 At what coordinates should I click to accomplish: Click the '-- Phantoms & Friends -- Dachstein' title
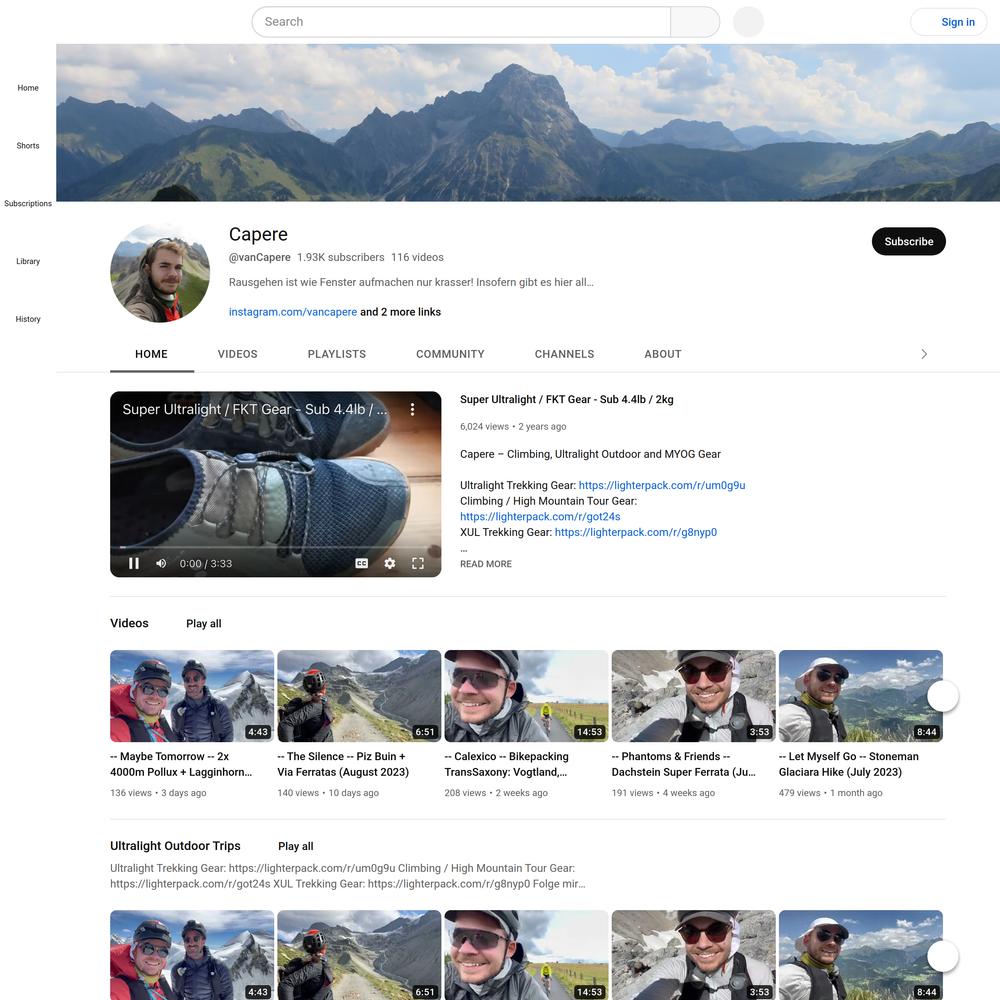(684, 764)
